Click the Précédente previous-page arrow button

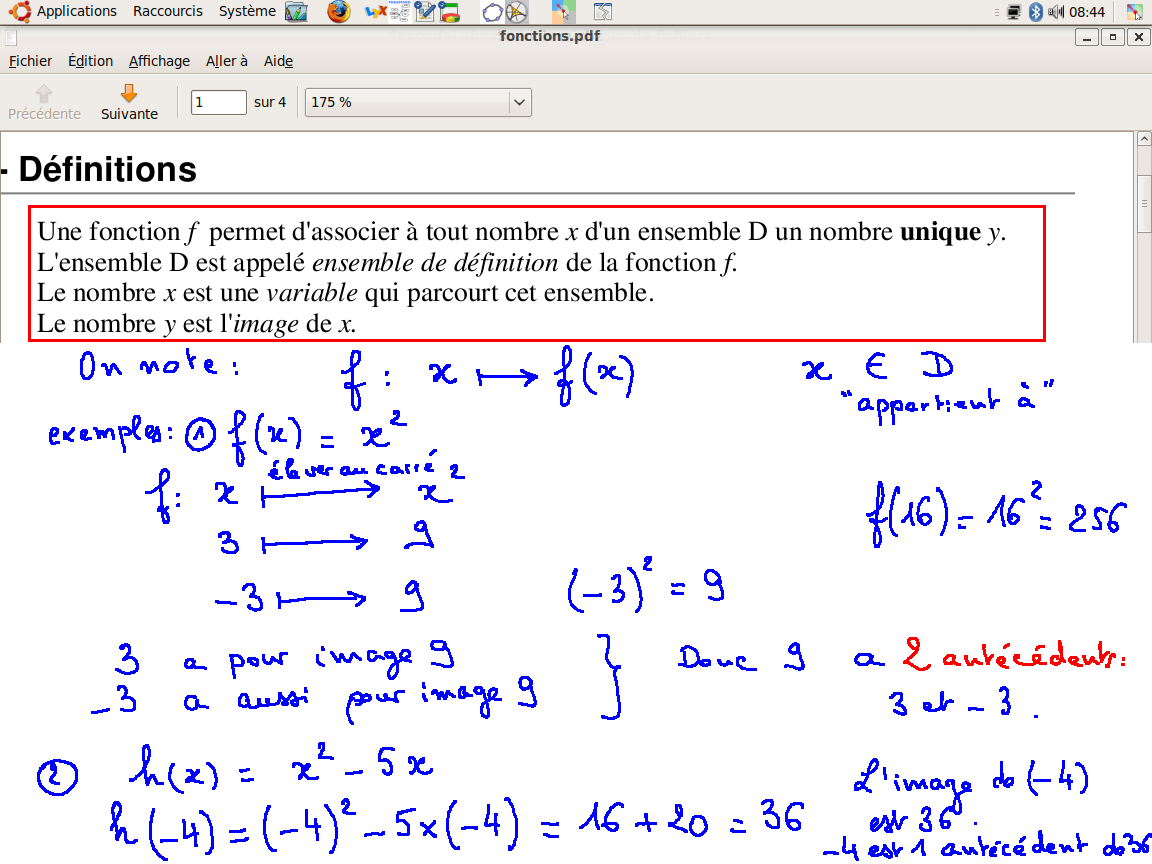coord(44,102)
